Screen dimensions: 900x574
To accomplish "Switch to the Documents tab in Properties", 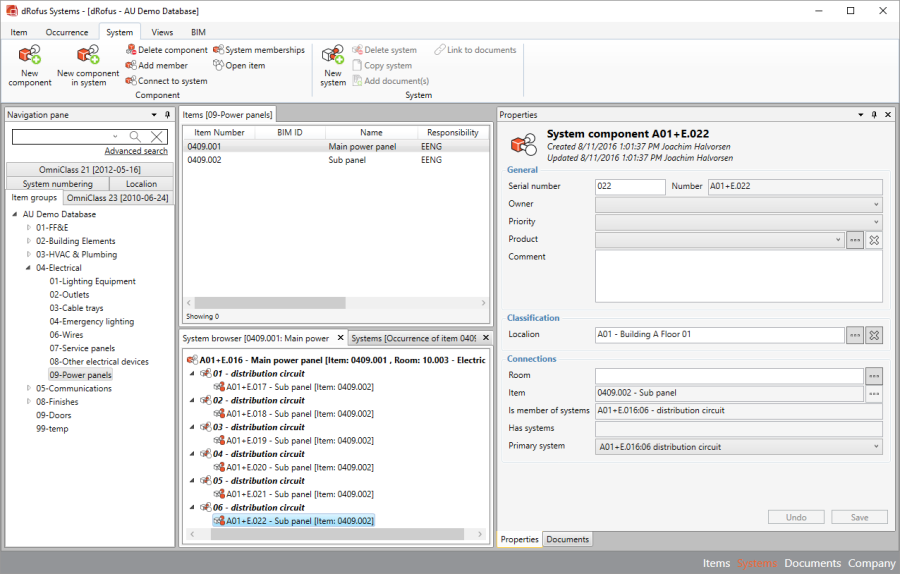I will pos(567,540).
